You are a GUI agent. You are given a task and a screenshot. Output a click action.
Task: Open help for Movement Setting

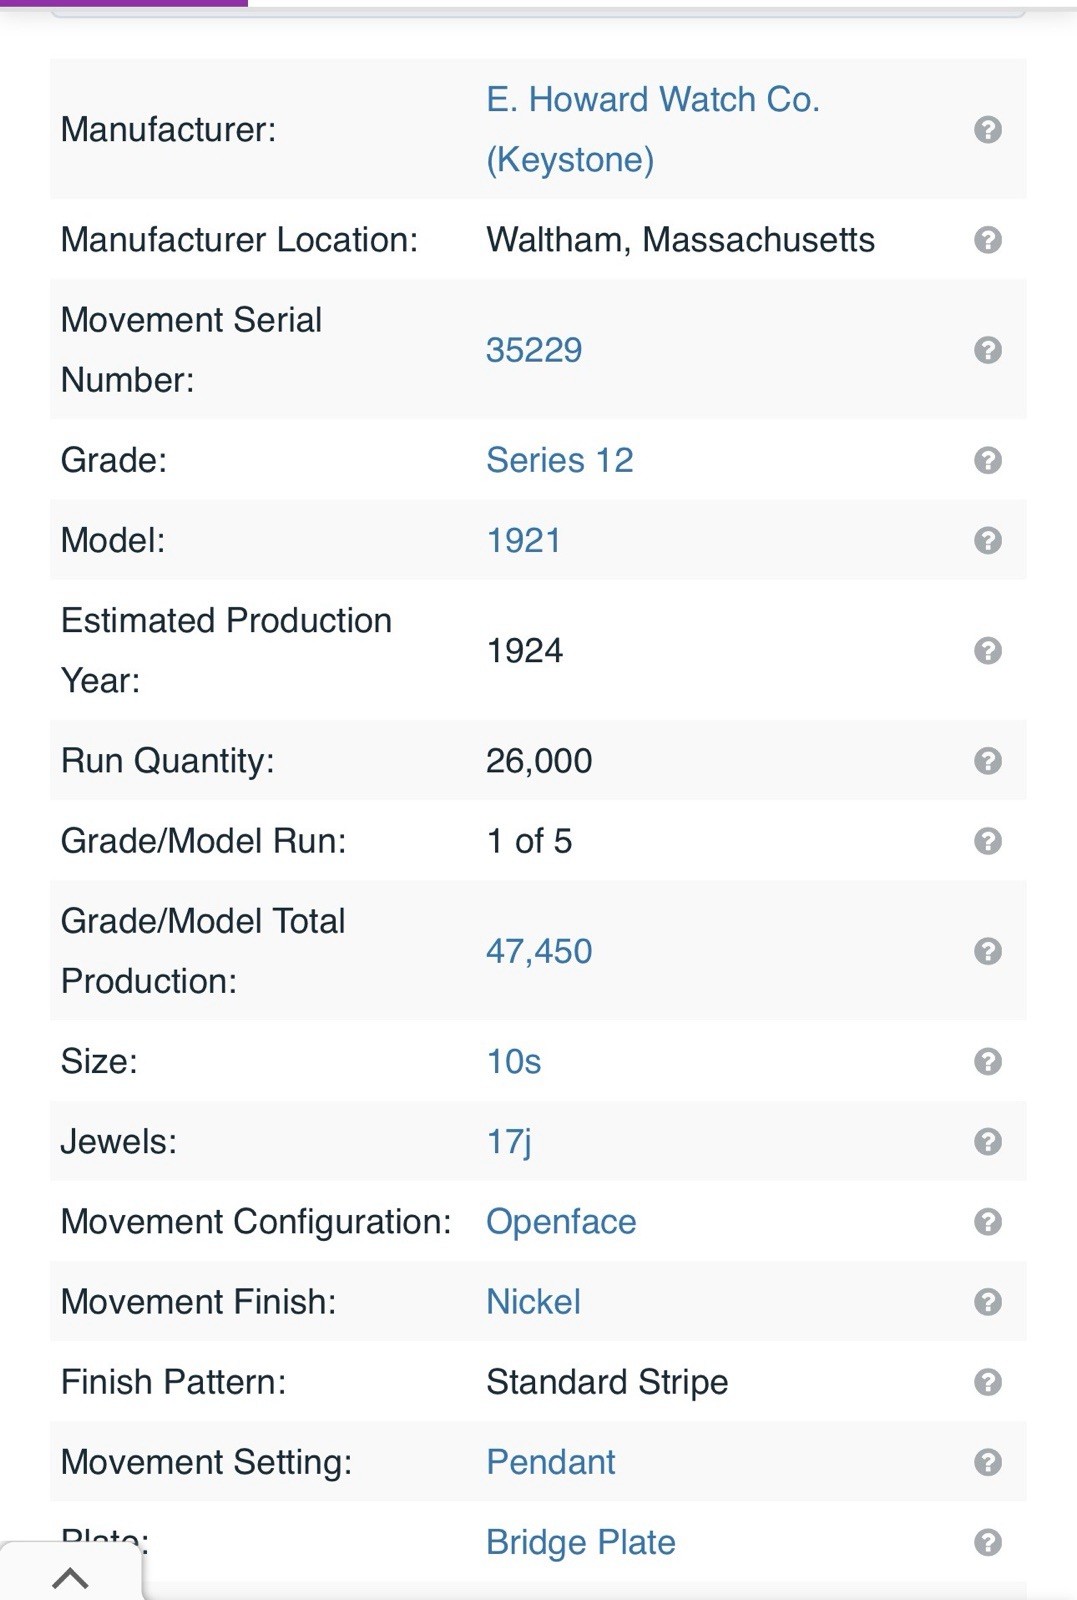click(x=987, y=1462)
